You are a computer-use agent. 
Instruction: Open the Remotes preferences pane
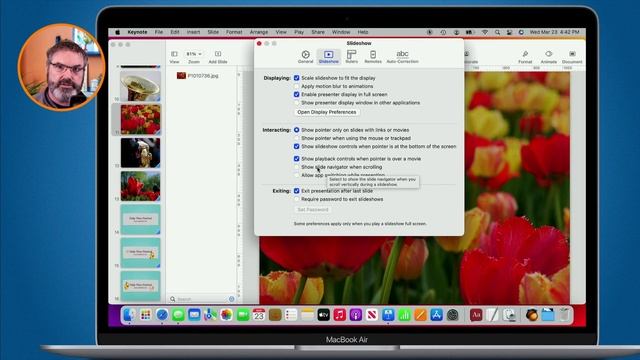pos(373,56)
